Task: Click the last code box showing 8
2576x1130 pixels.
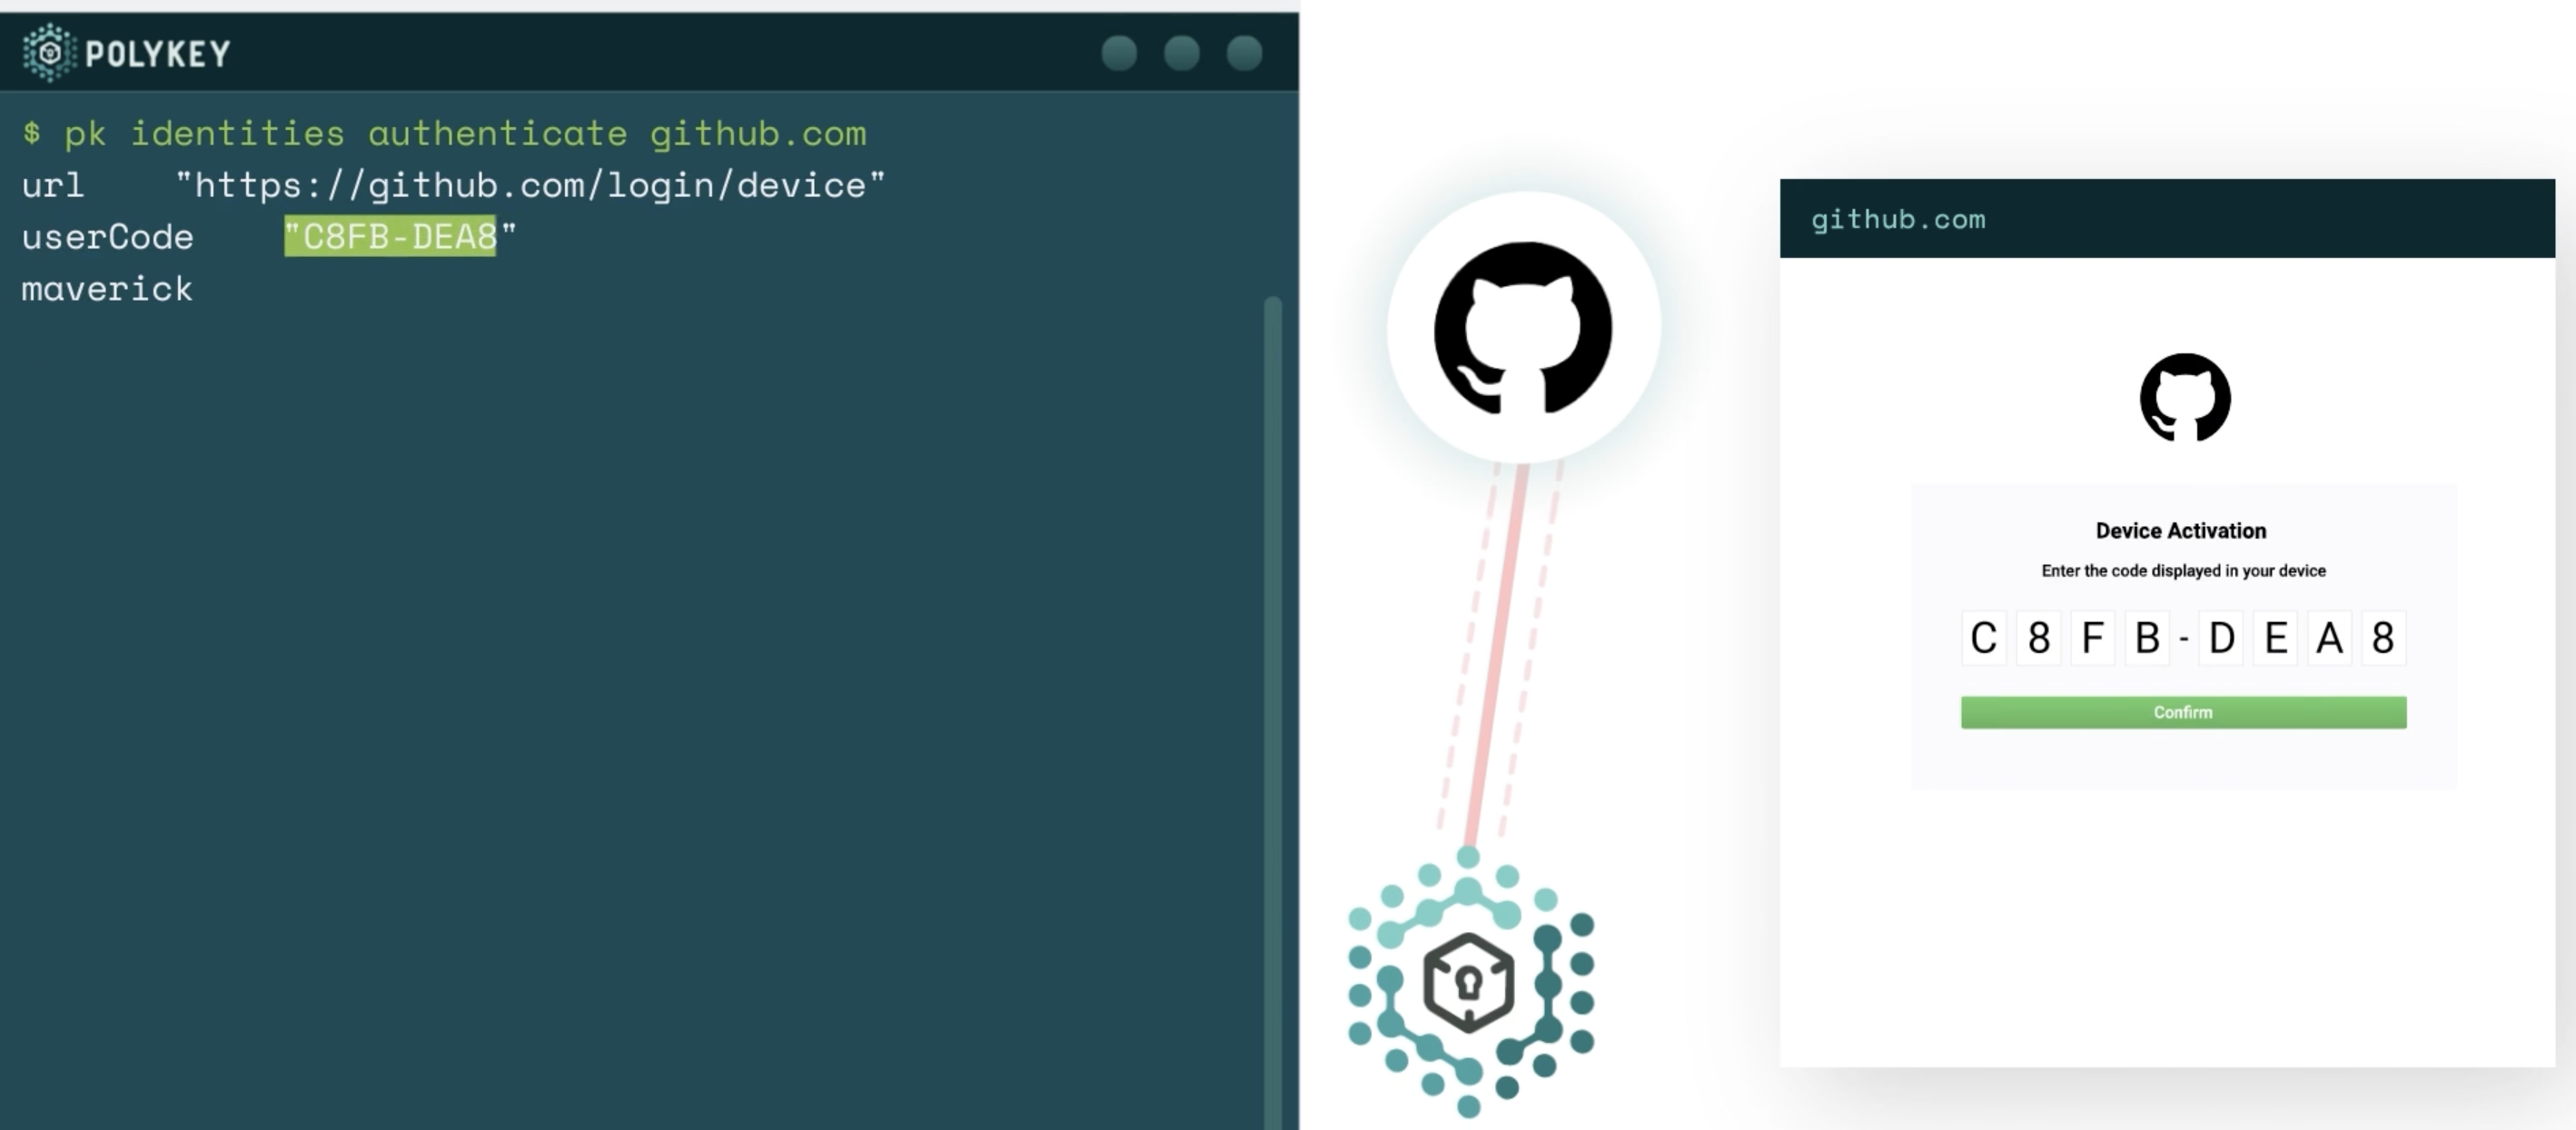Action: 2383,638
